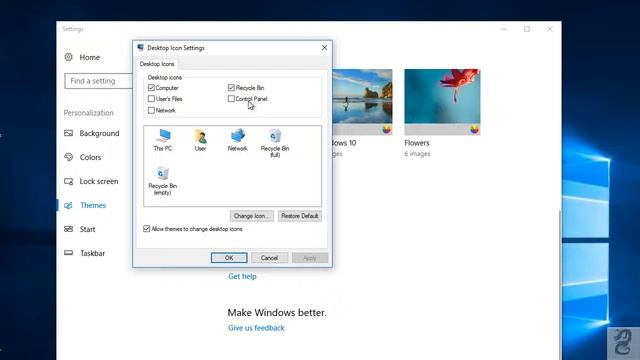Image resolution: width=640 pixels, height=360 pixels.
Task: Uncheck the Computer checkbox
Action: coord(151,88)
